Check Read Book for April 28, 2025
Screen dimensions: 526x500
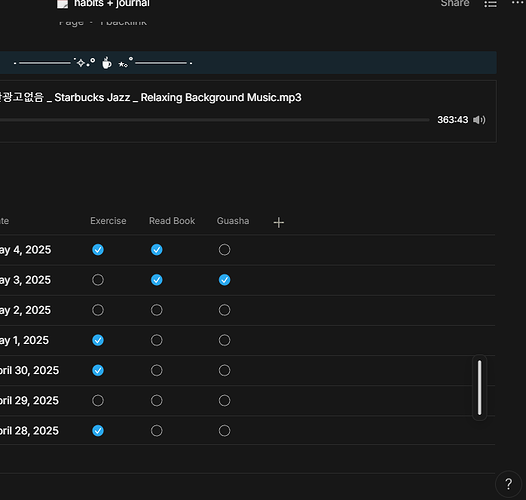(x=157, y=431)
